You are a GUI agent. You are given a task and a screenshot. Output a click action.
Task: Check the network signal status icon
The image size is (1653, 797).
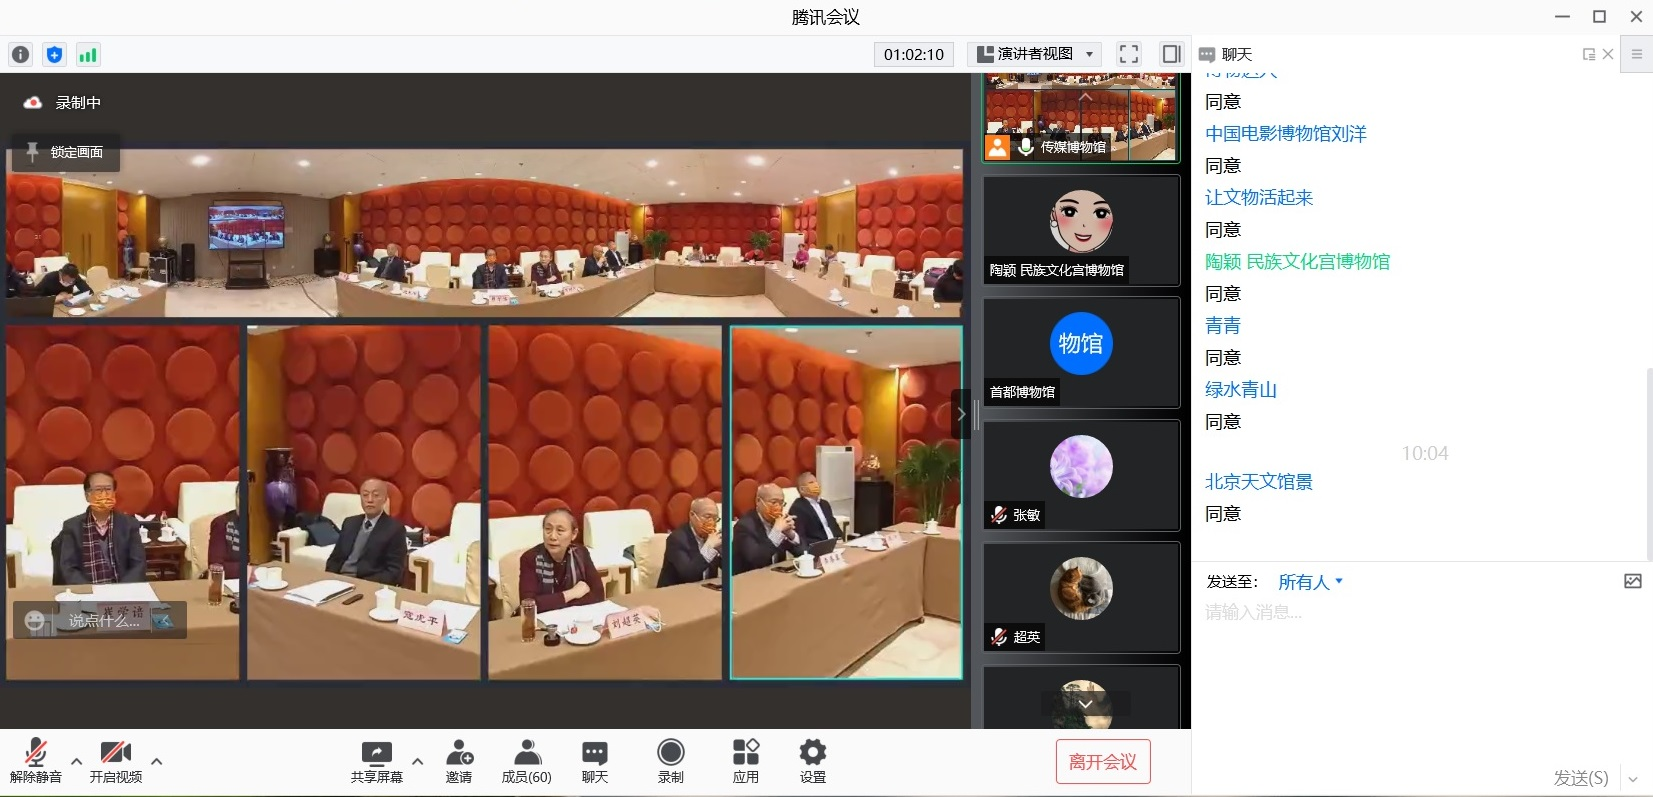[88, 55]
